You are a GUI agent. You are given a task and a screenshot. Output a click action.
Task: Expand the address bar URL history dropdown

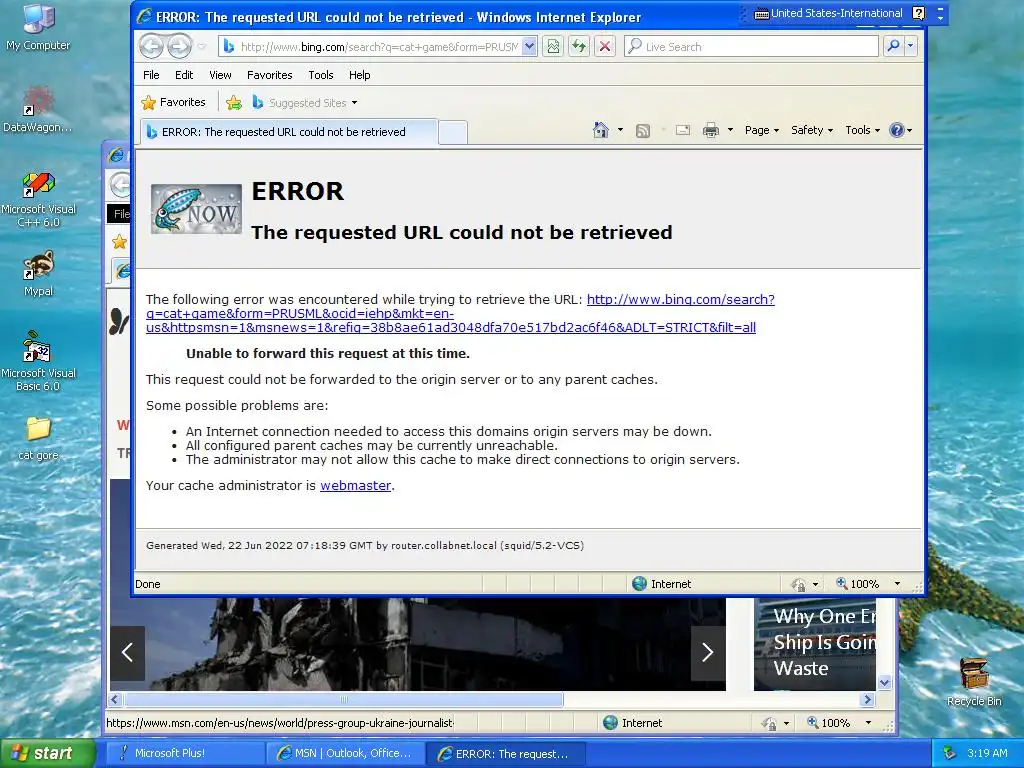pos(530,46)
